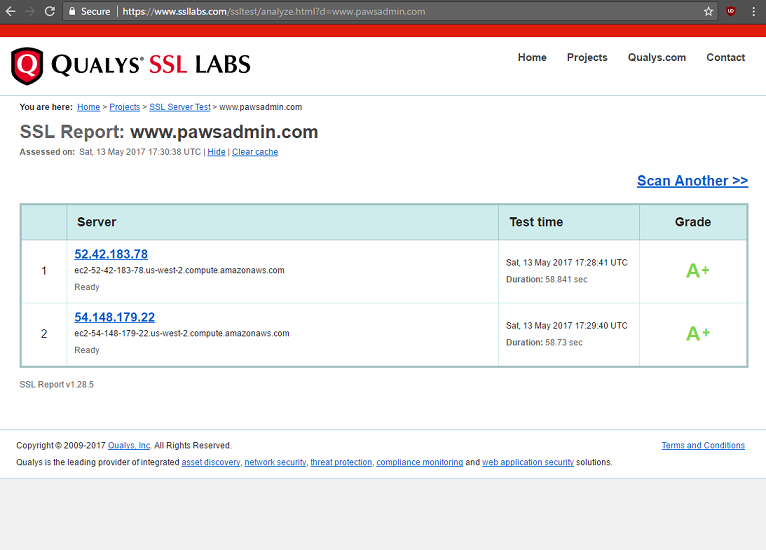Click the A+ grade for 52.42.183.78
This screenshot has width=766, height=550.
[x=698, y=270]
